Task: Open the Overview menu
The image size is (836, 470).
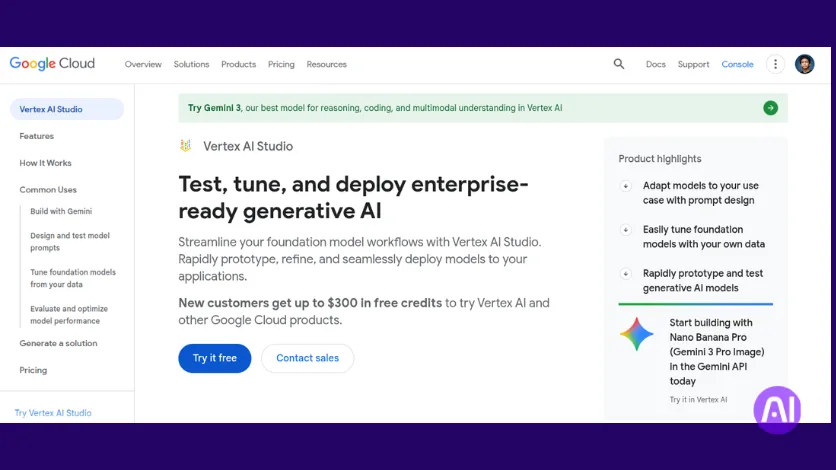Action: [x=143, y=64]
